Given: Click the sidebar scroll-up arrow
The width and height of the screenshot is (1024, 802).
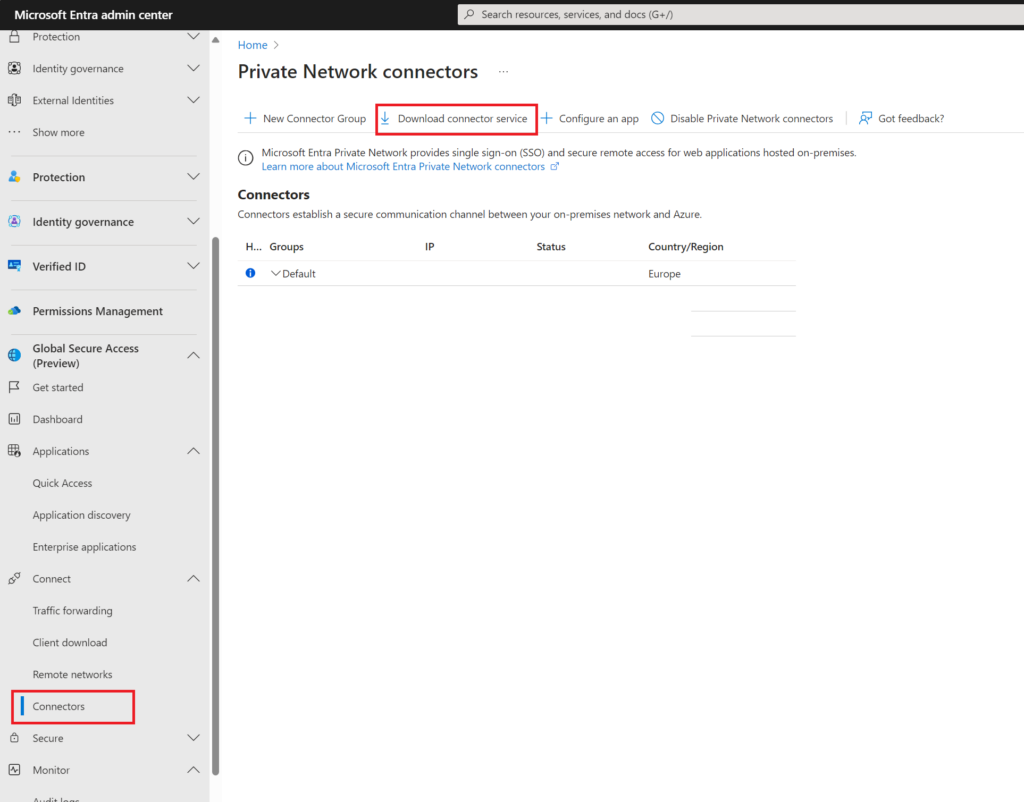Looking at the screenshot, I should point(216,40).
